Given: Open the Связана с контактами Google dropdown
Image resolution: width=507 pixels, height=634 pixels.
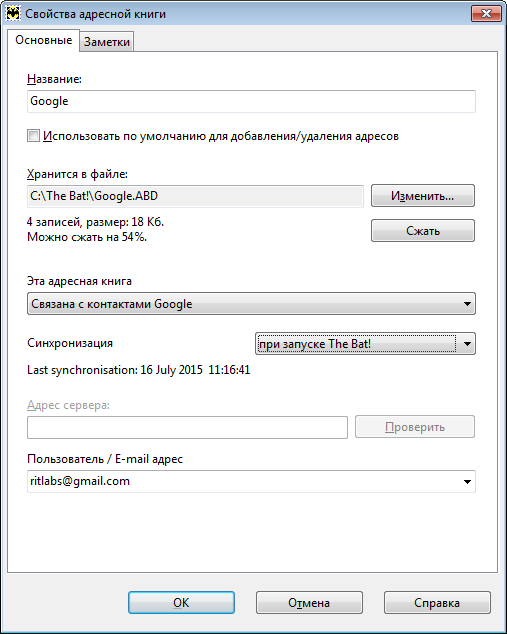Looking at the screenshot, I should coord(251,304).
